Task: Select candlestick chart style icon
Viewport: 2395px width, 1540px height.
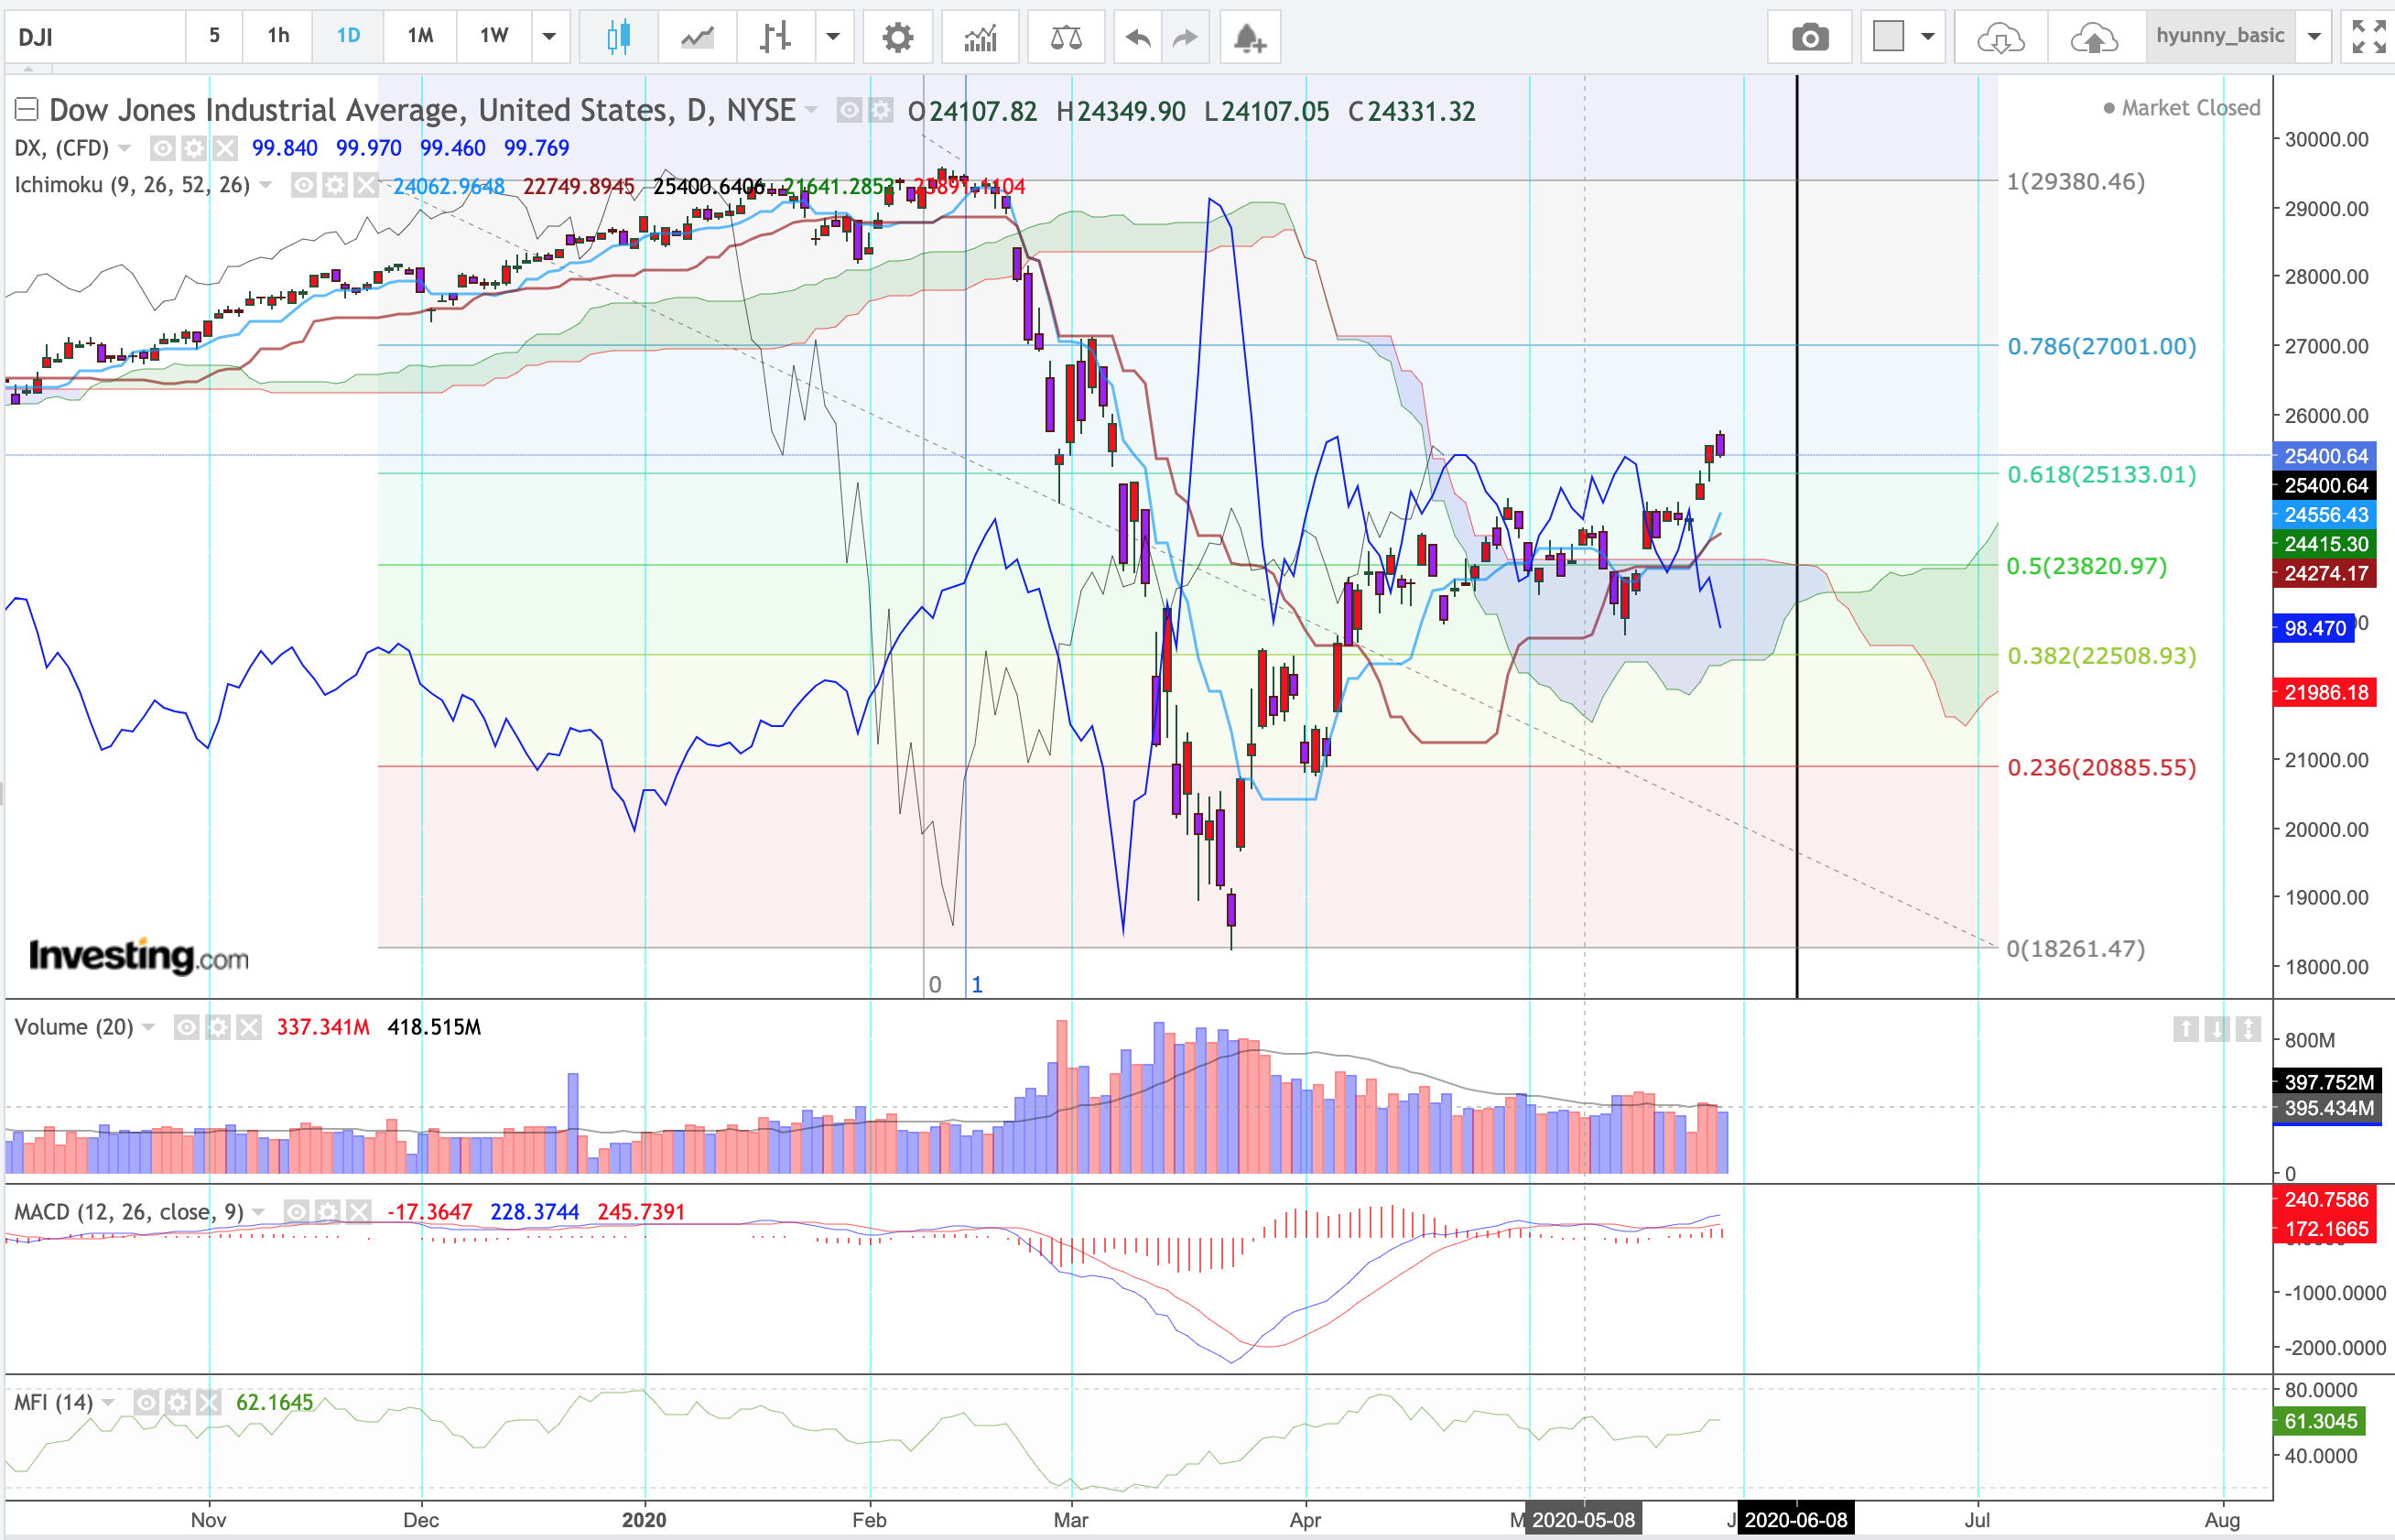Action: (x=618, y=37)
